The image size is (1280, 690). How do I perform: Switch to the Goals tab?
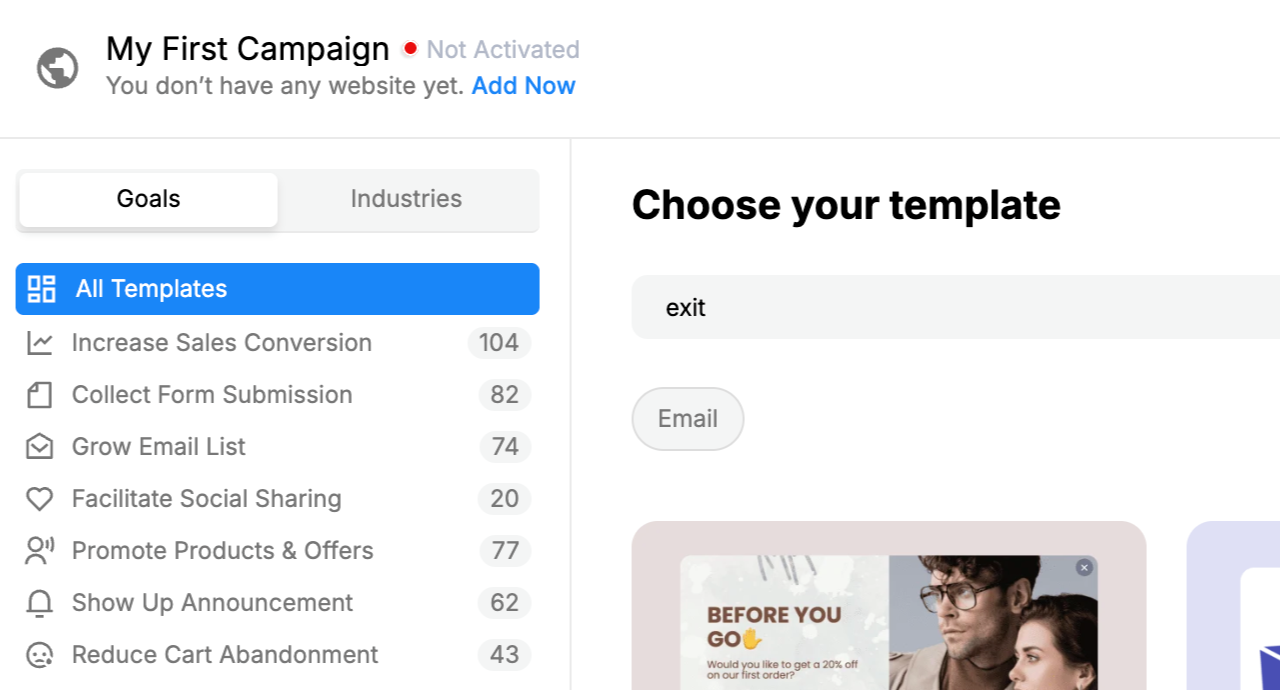148,199
